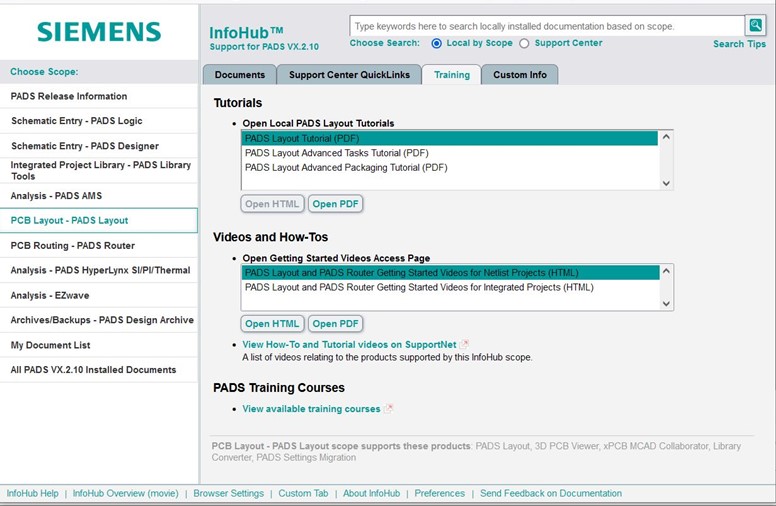Viewport: 776px width, 506px height.
Task: Switch to the Training tab
Action: tap(452, 75)
